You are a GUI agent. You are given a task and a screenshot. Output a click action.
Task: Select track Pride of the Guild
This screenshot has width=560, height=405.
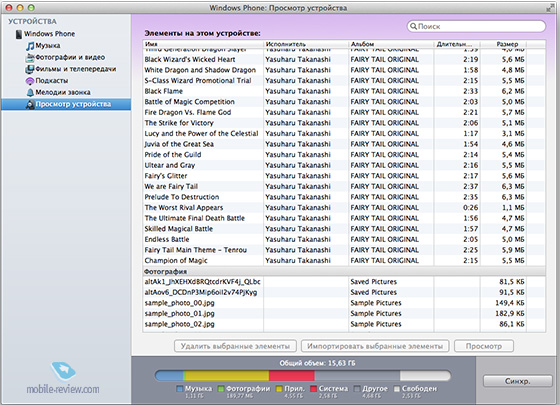click(344, 155)
